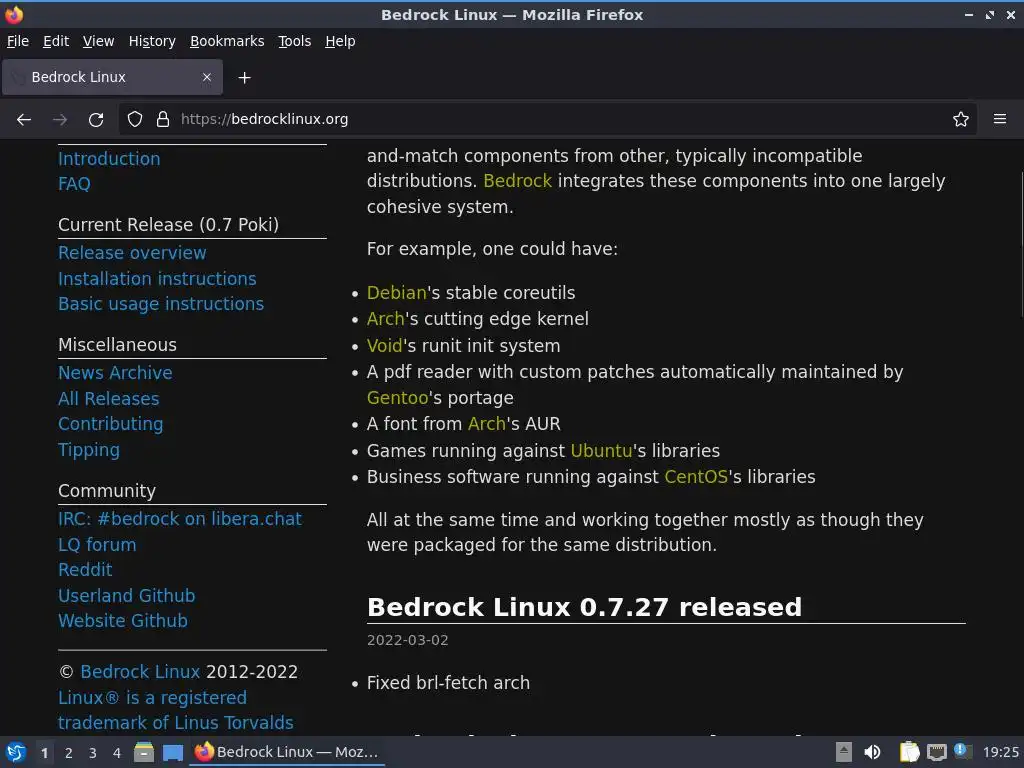Open the volume control in the tray
Image resolution: width=1024 pixels, height=768 pixels.
click(x=872, y=752)
